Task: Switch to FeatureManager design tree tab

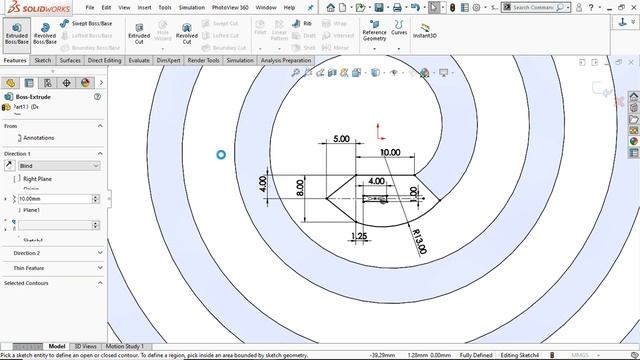Action: (x=10, y=83)
